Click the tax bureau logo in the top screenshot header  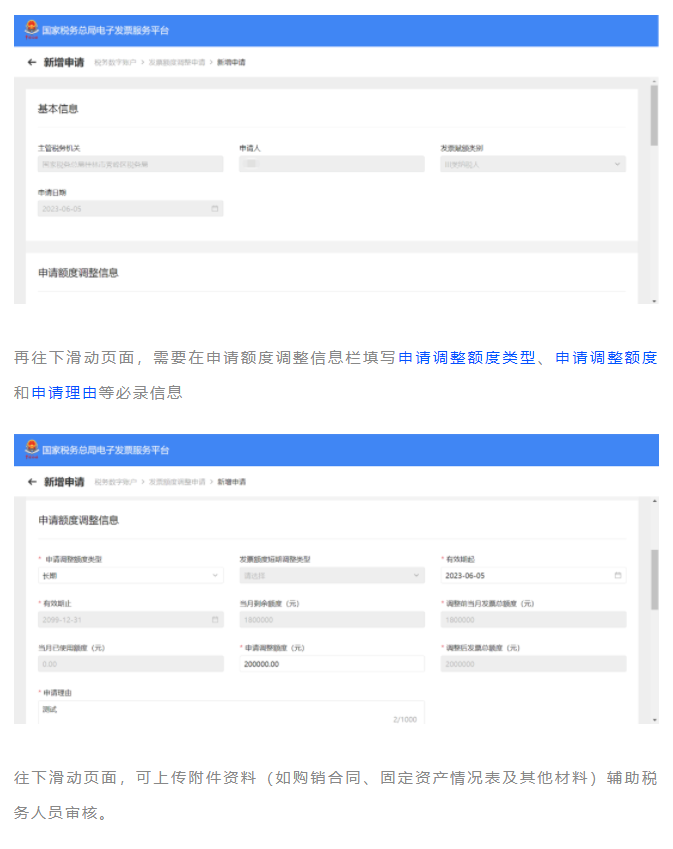tap(31, 31)
